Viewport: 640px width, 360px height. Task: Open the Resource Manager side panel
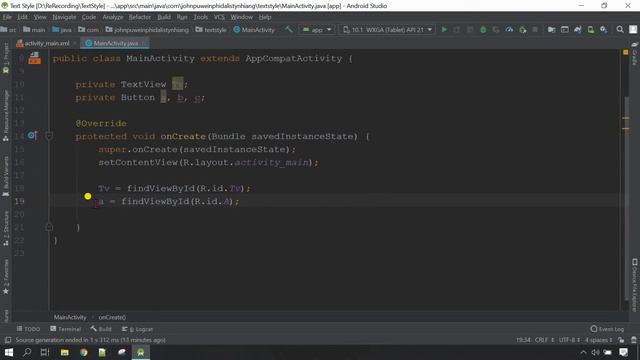point(6,116)
